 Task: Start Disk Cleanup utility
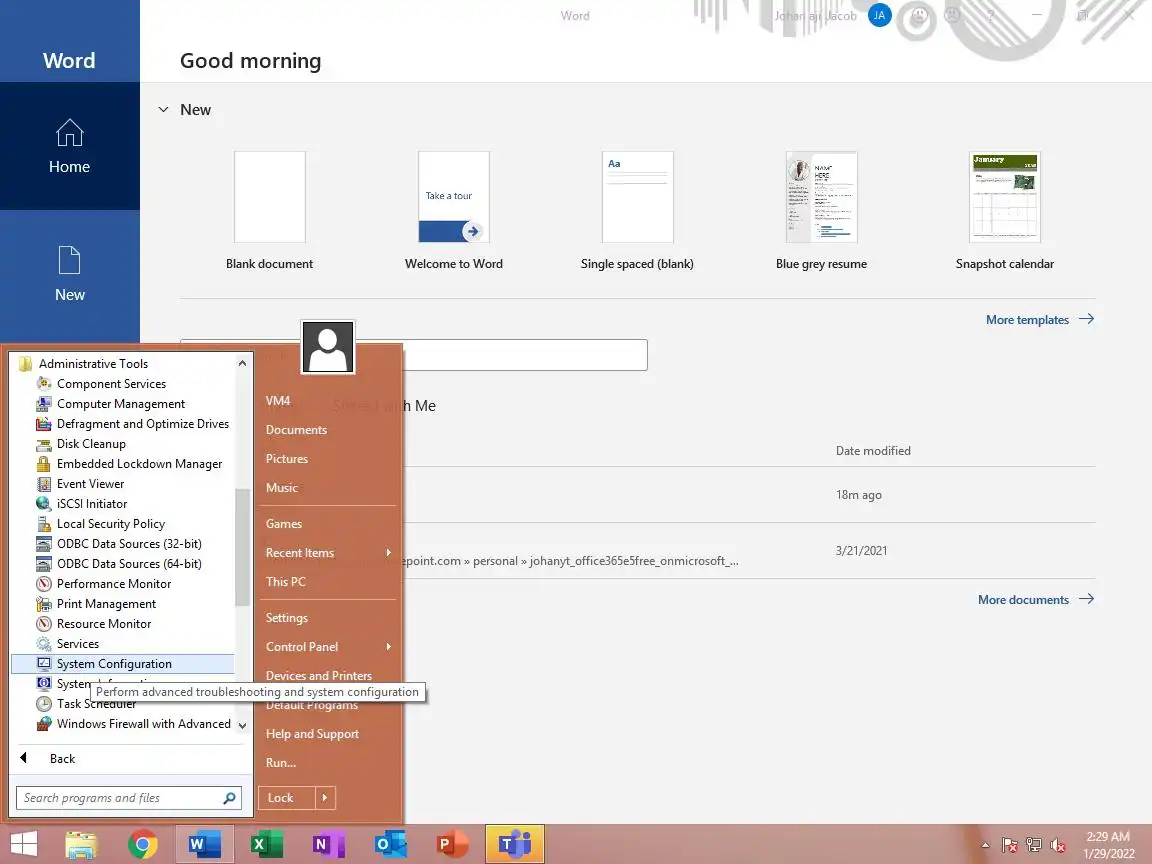point(91,443)
